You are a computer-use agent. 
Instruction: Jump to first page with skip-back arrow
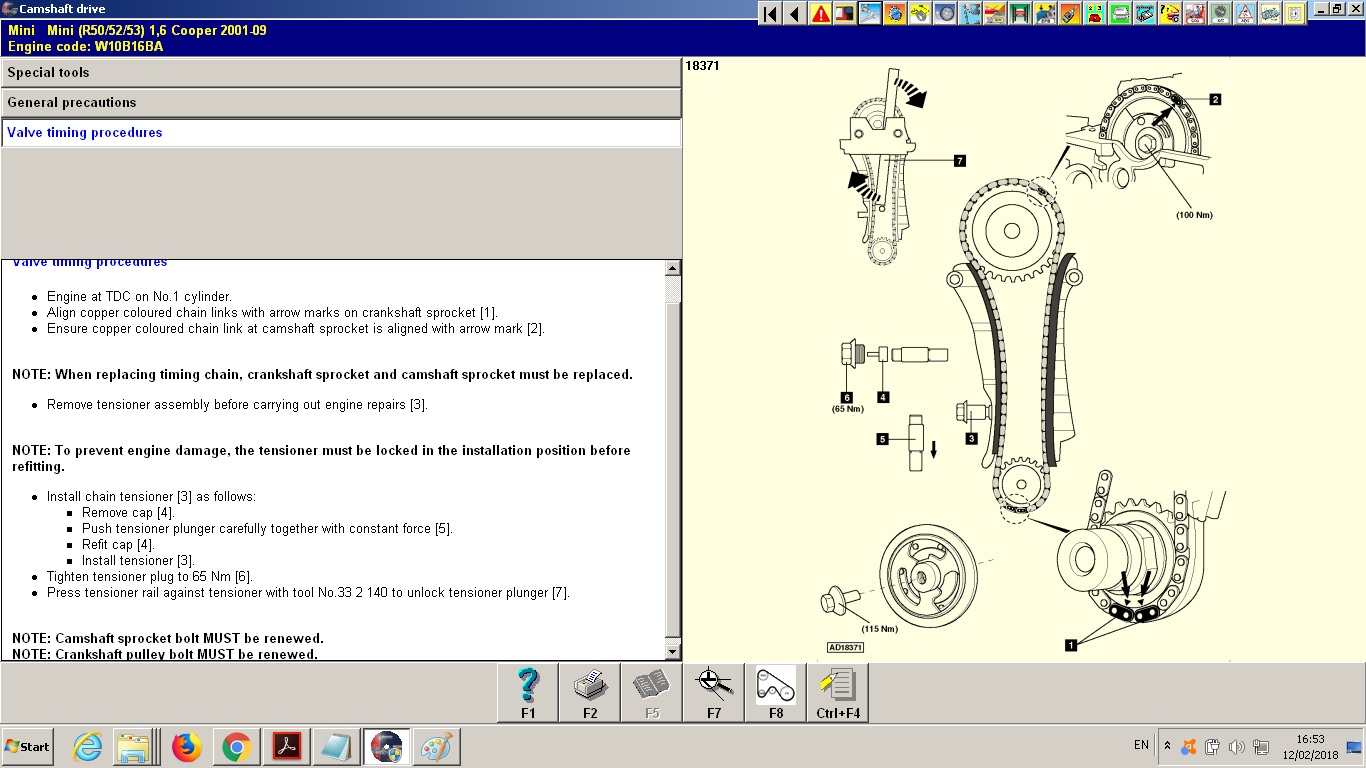[770, 14]
